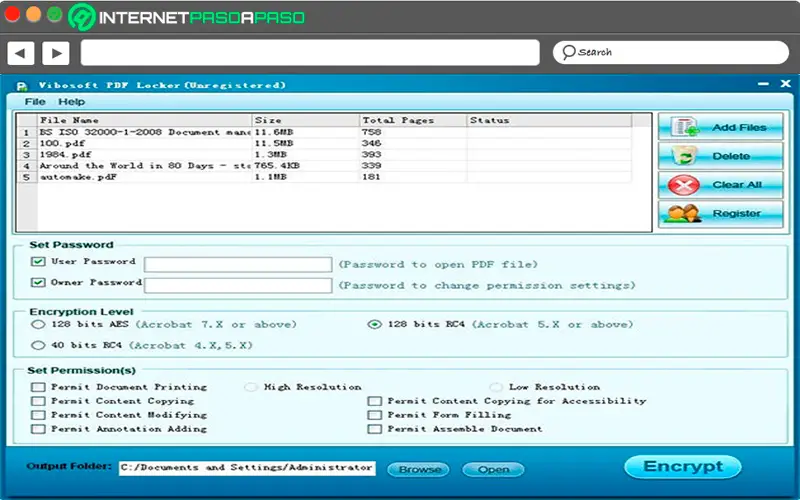This screenshot has width=800, height=500.
Task: Enable Permit Content Modifying
Action: click(38, 415)
